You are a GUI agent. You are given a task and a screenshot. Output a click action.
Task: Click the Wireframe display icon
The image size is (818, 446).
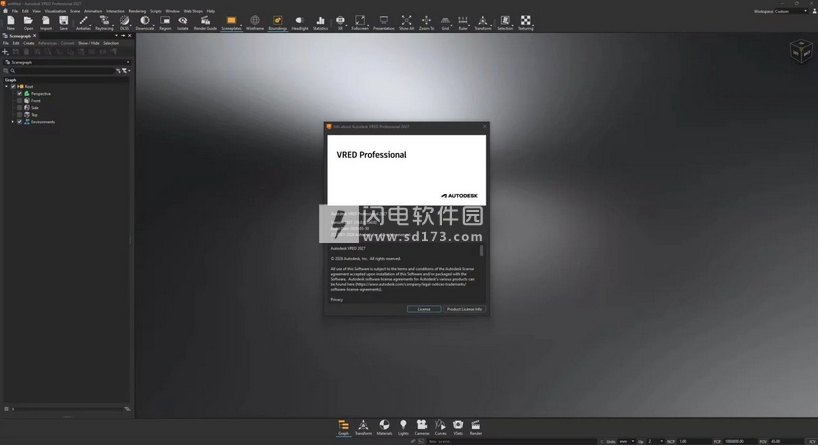pos(255,21)
